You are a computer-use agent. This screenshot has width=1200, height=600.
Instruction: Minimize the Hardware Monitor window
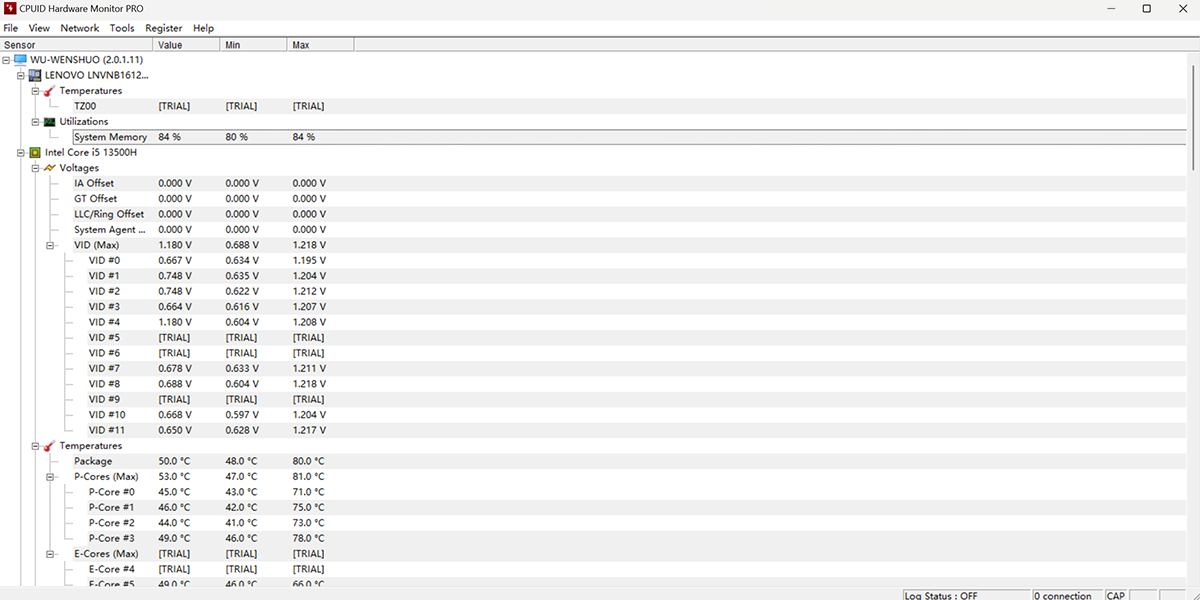[x=1111, y=9]
